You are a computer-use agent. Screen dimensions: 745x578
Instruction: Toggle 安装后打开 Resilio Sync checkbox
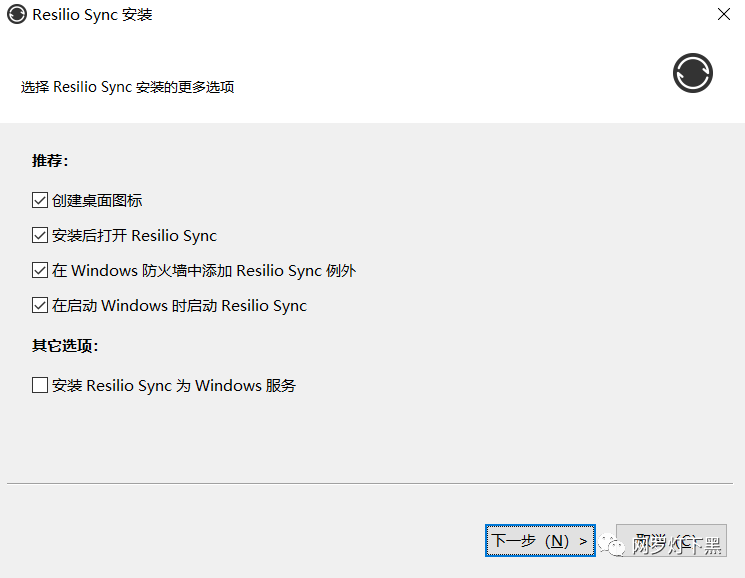(x=40, y=235)
